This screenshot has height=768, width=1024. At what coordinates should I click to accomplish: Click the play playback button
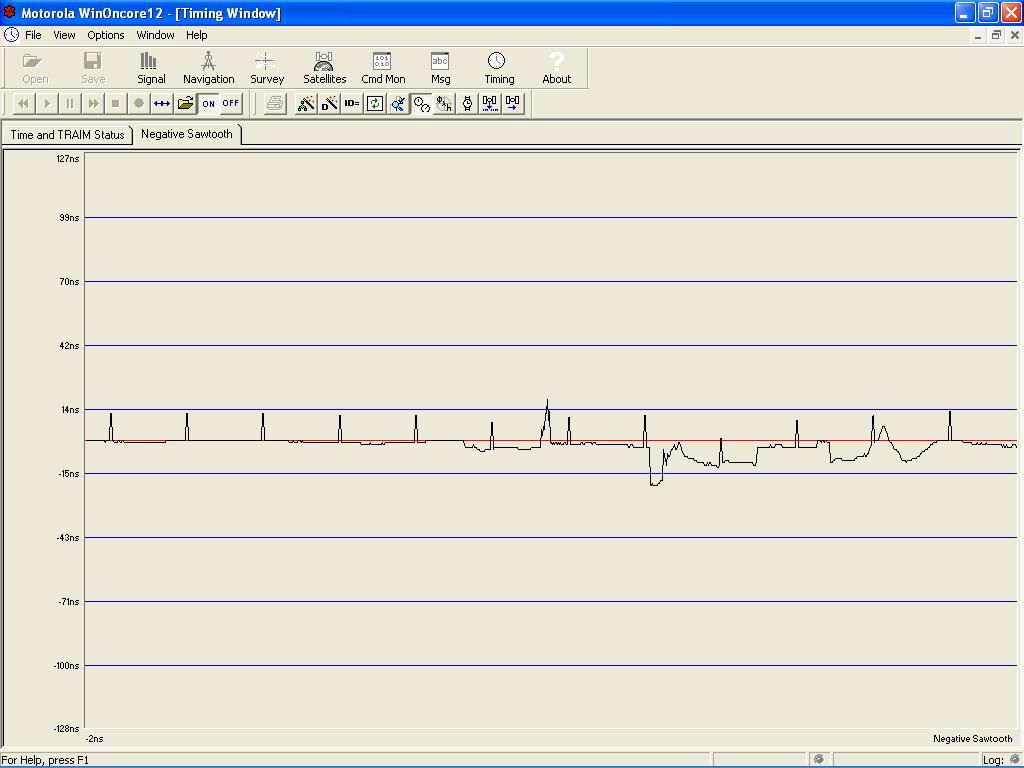pyautogui.click(x=47, y=103)
